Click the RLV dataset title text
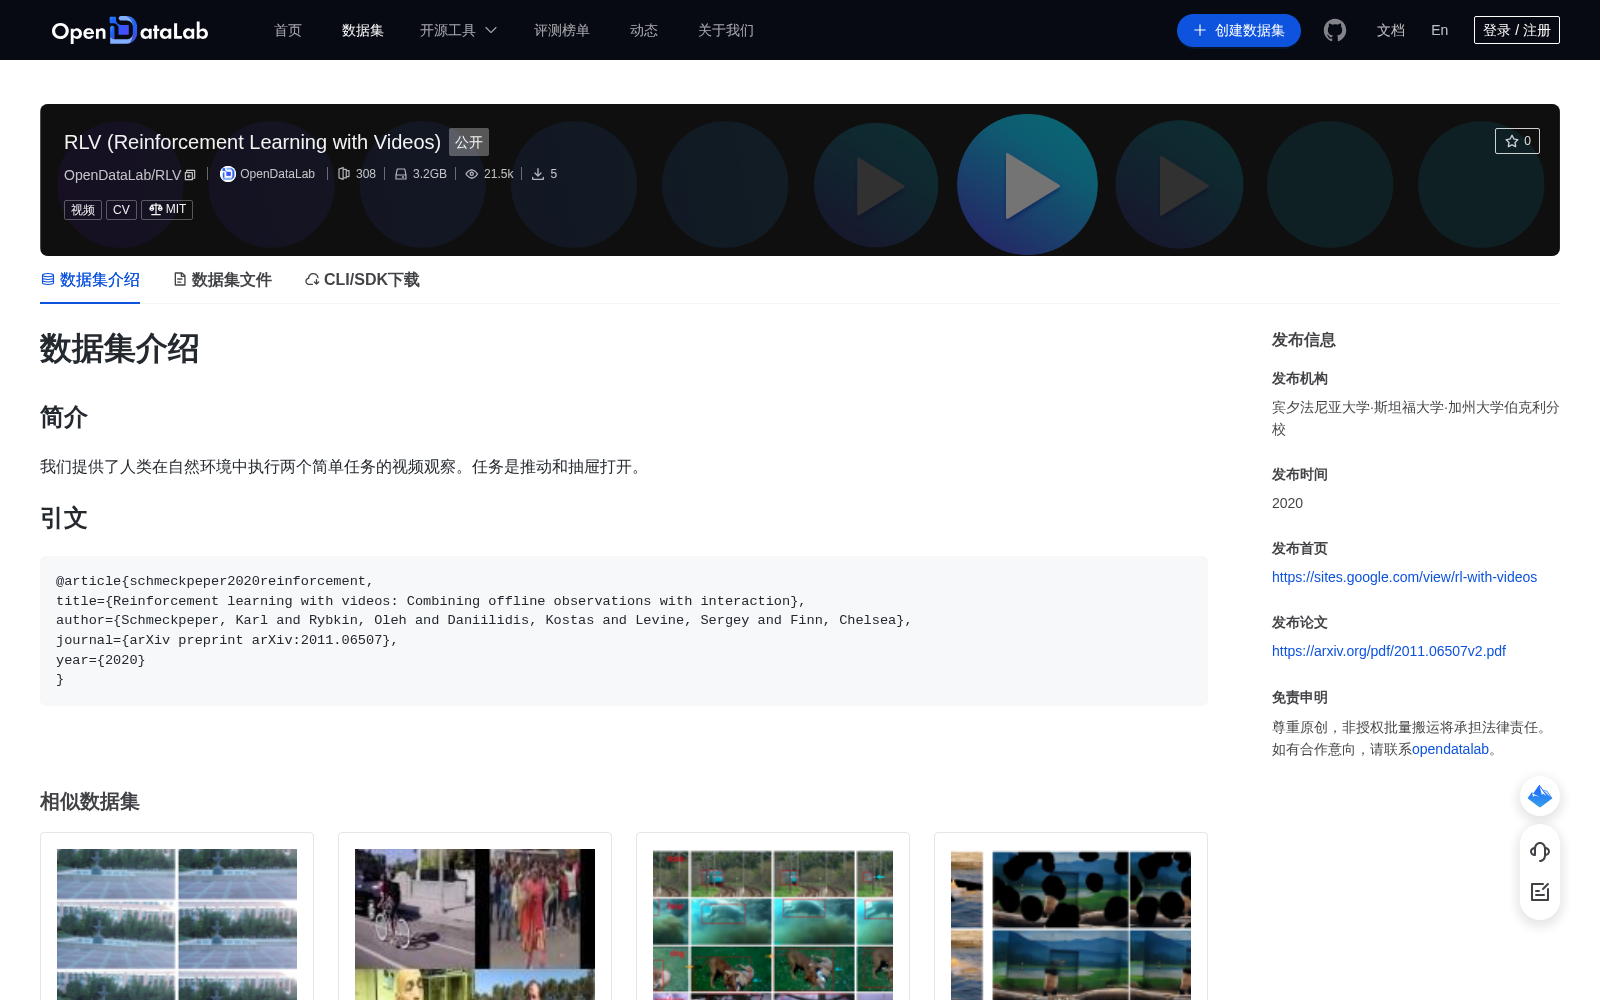This screenshot has height=1000, width=1600. click(x=252, y=142)
